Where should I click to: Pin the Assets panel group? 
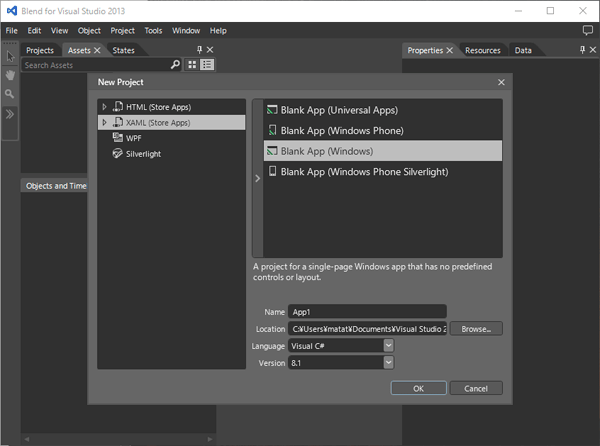[x=199, y=50]
